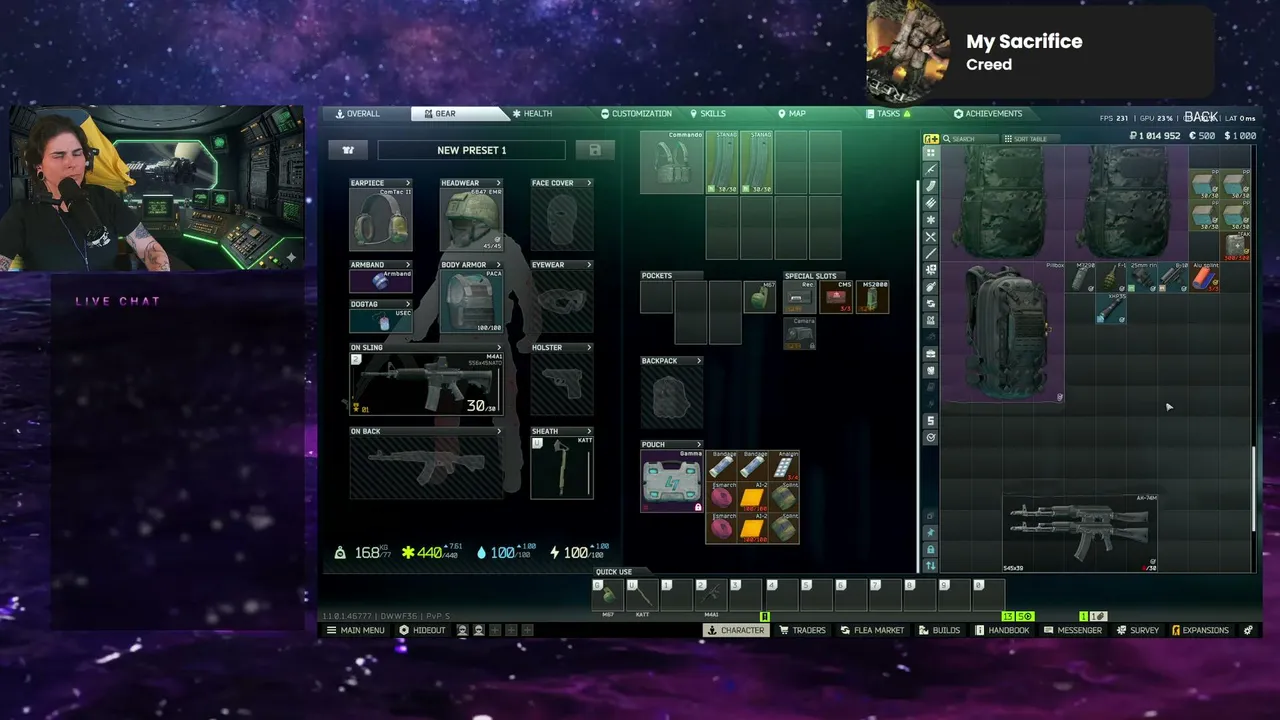
Task: Filter stash by medical asterisk icon
Action: tap(931, 220)
